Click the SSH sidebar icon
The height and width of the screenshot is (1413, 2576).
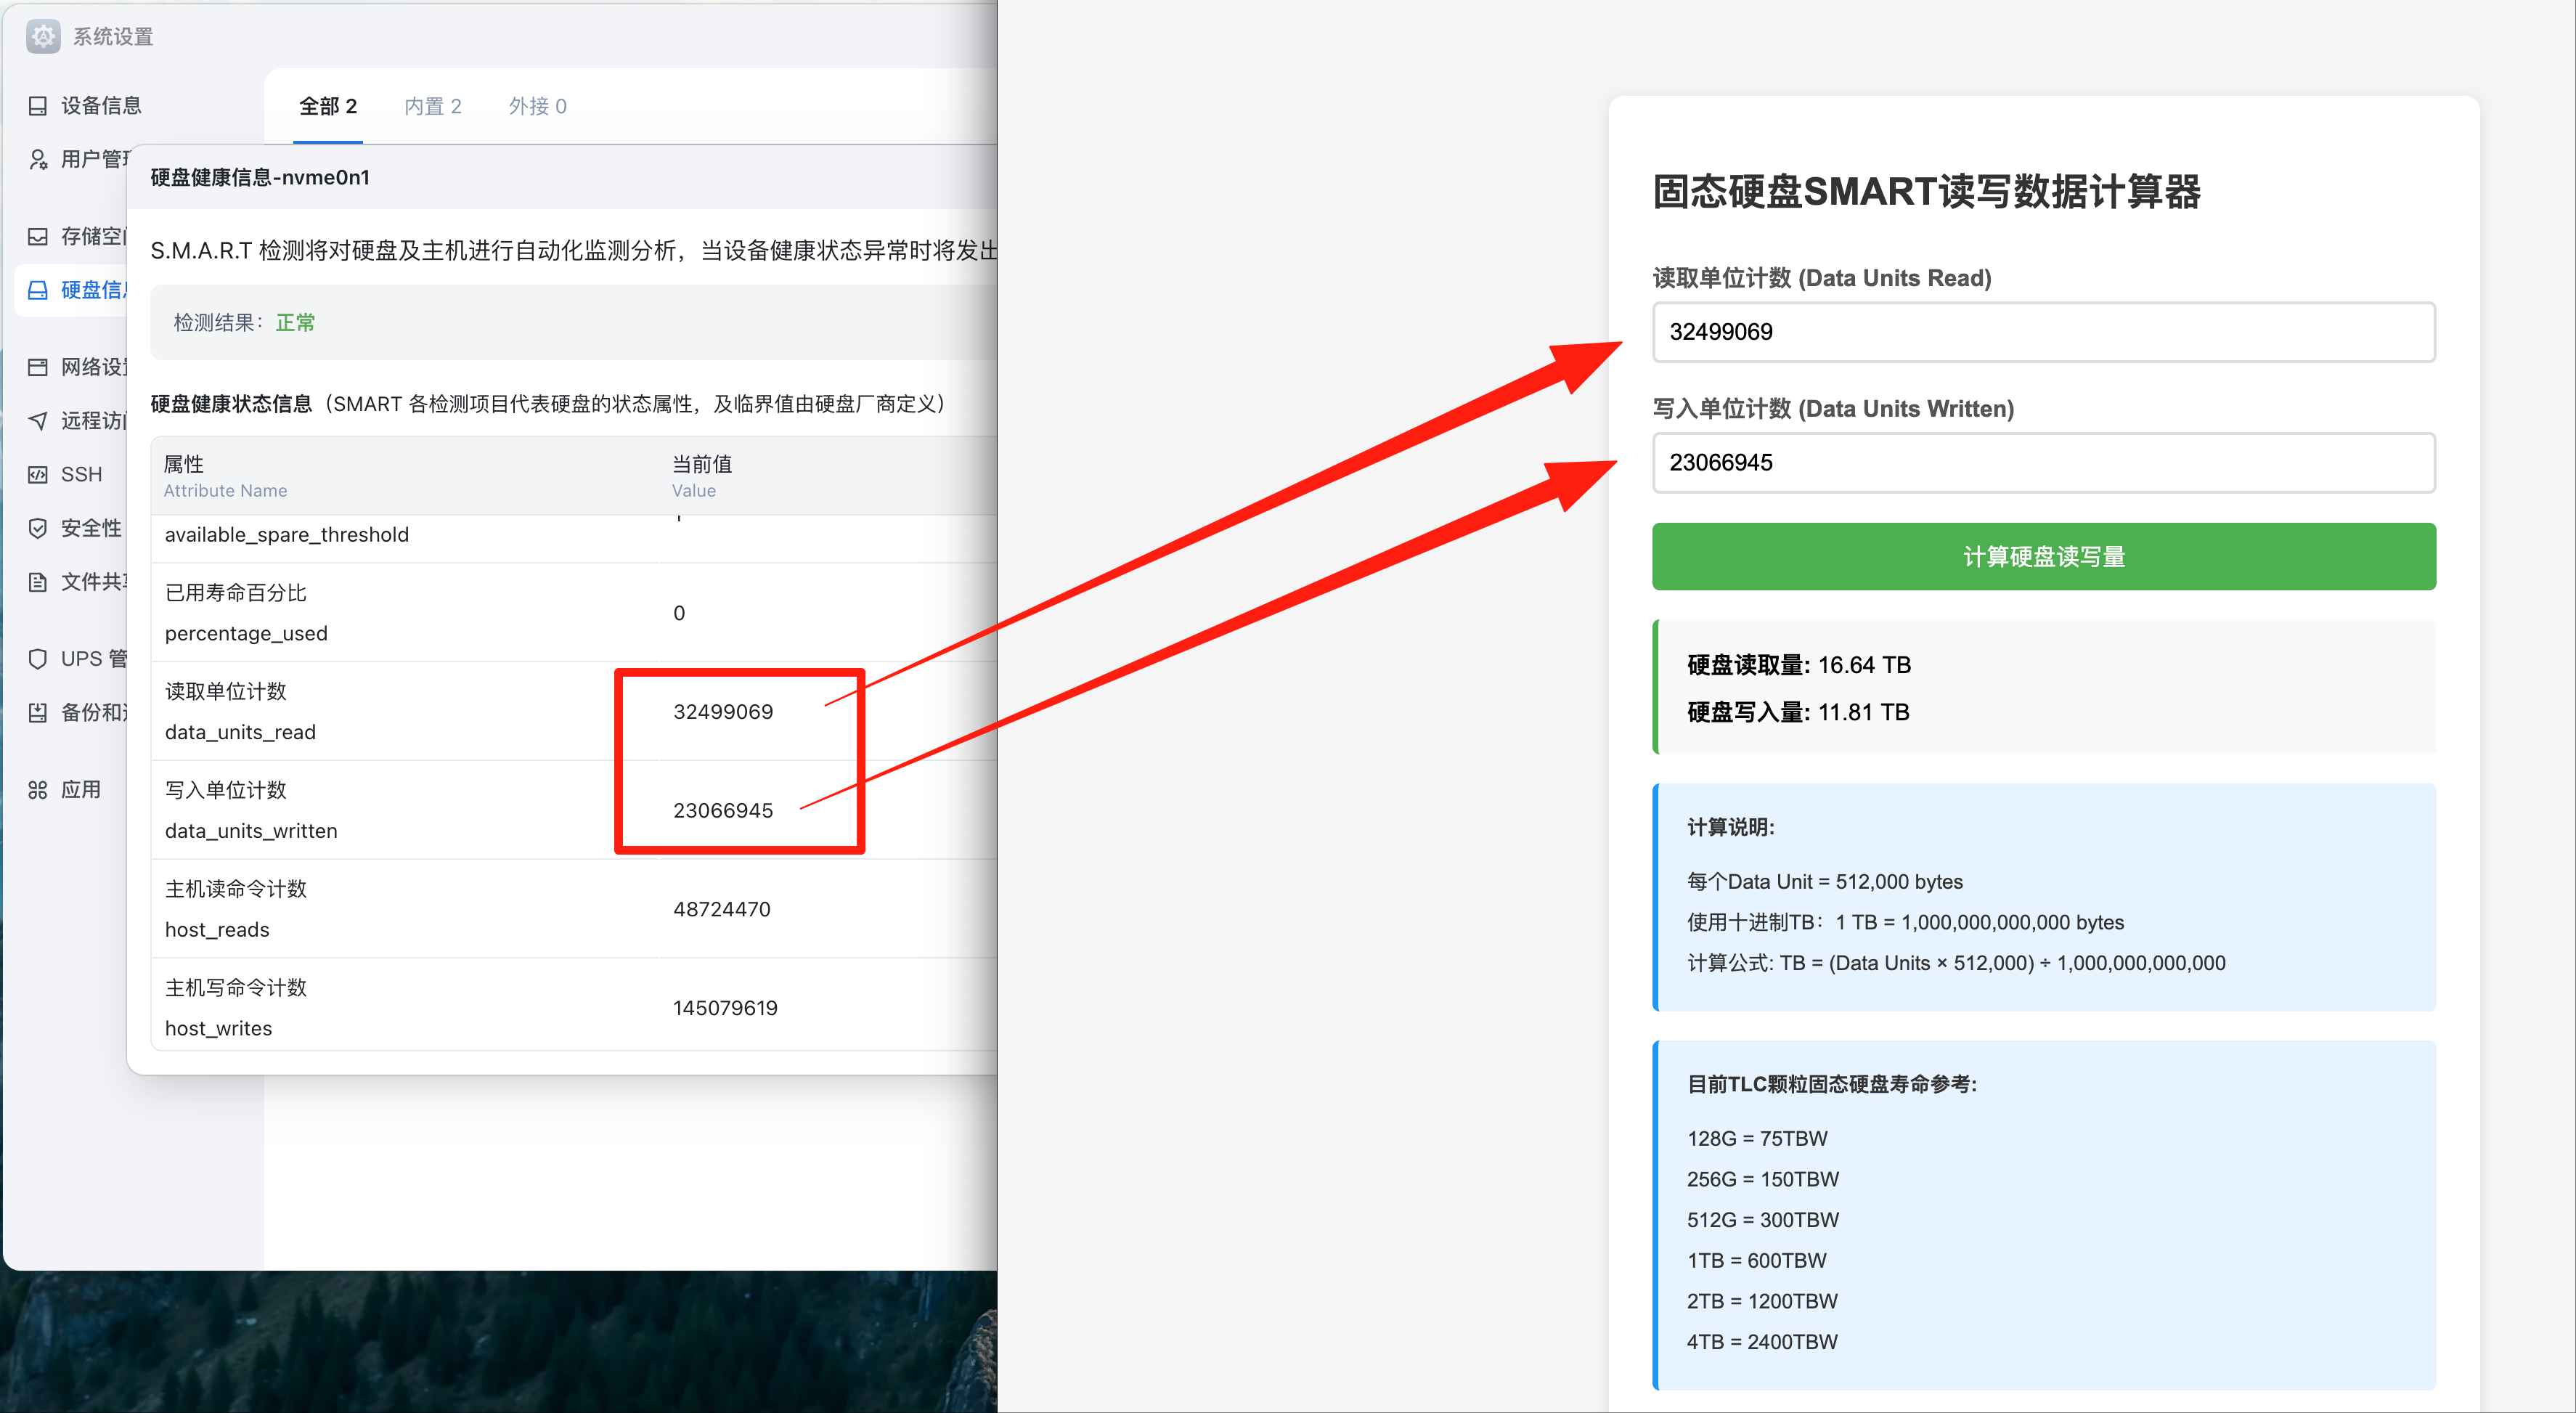(38, 474)
